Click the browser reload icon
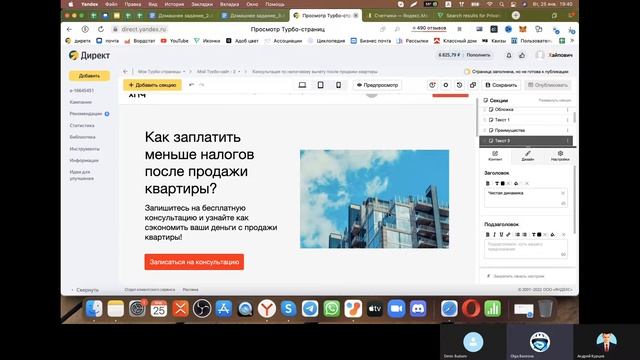Screen dimensions: 640x360 100,29
